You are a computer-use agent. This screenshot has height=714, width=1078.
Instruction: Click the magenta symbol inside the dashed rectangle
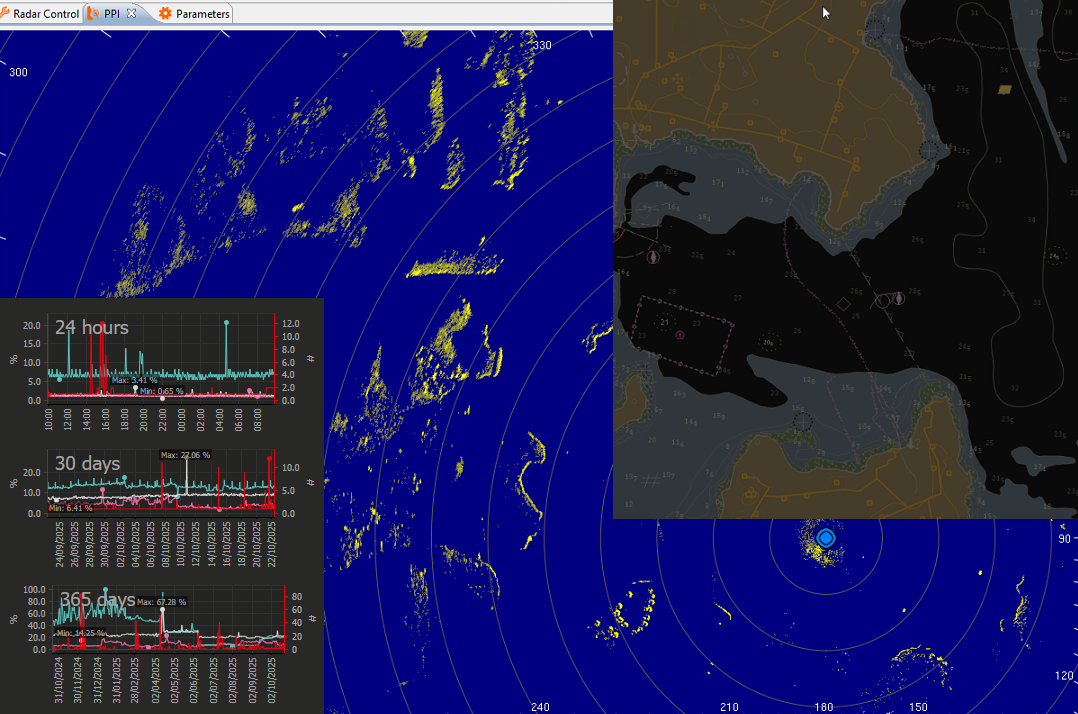coord(680,335)
